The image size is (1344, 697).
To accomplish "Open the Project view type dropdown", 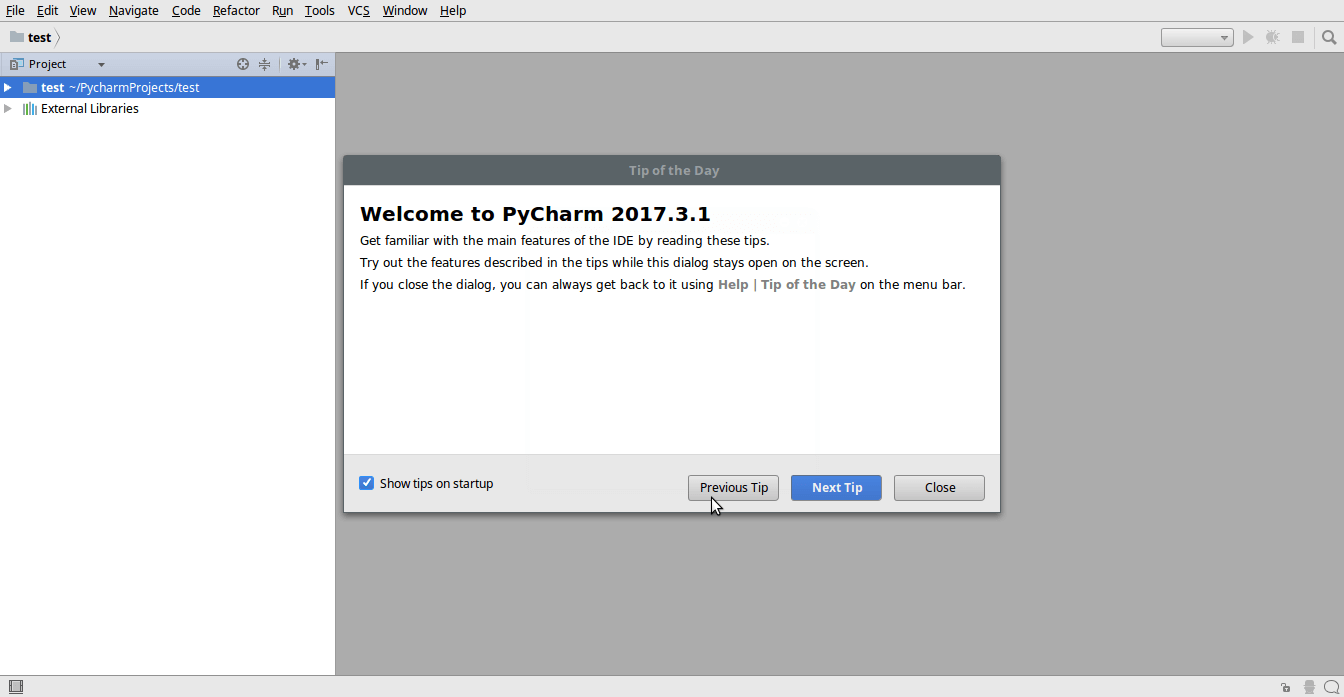I will tap(101, 64).
